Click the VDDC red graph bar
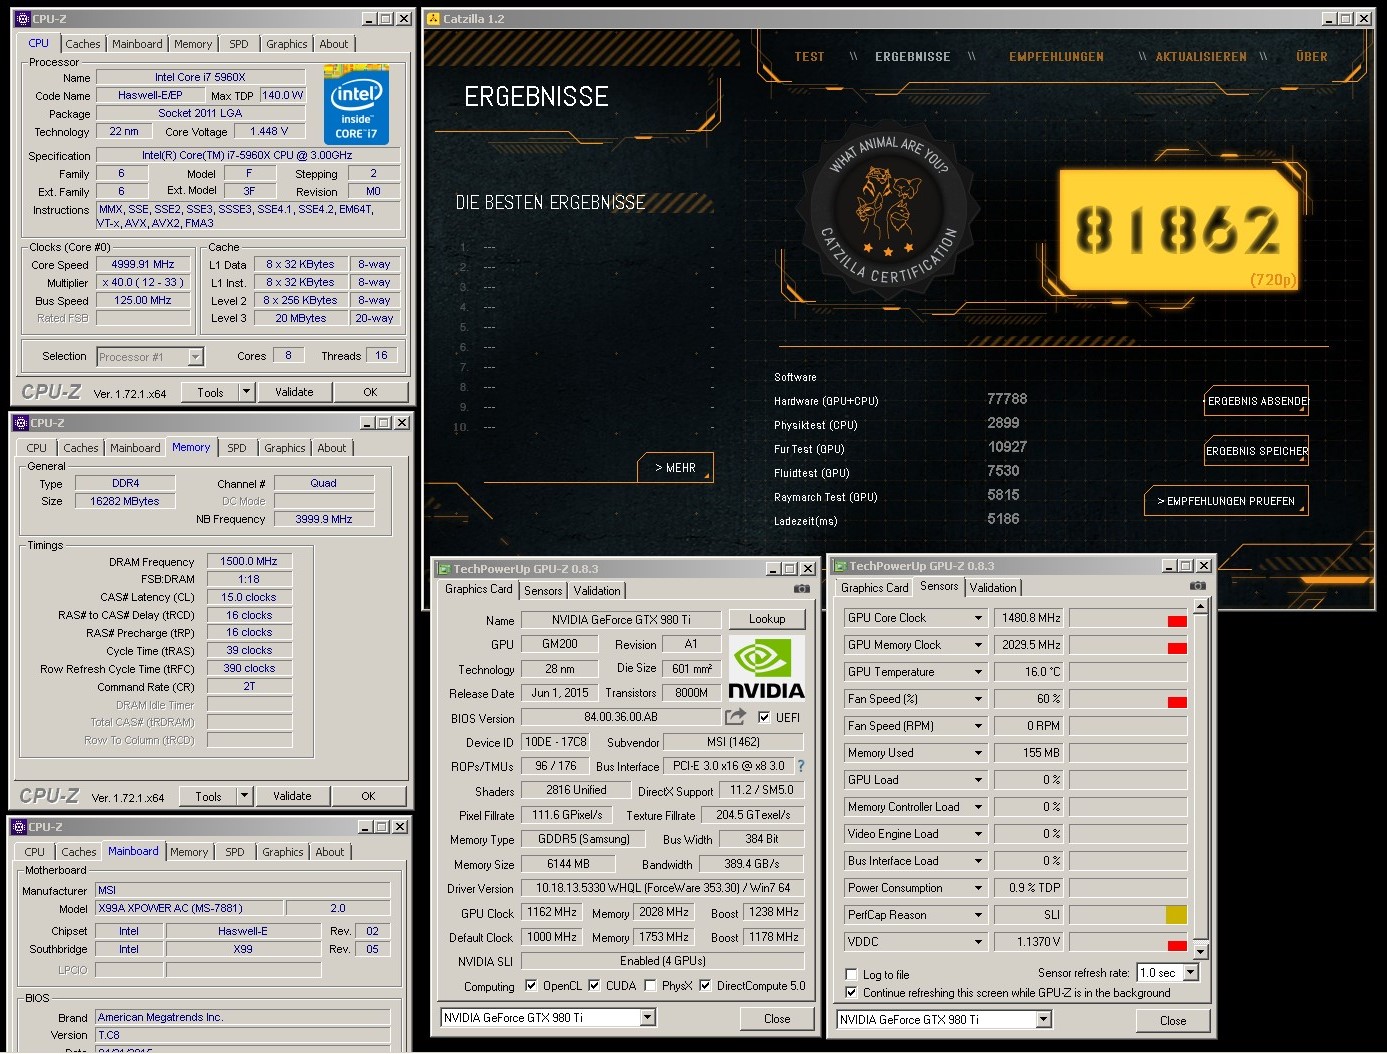This screenshot has width=1387, height=1054. (x=1177, y=946)
